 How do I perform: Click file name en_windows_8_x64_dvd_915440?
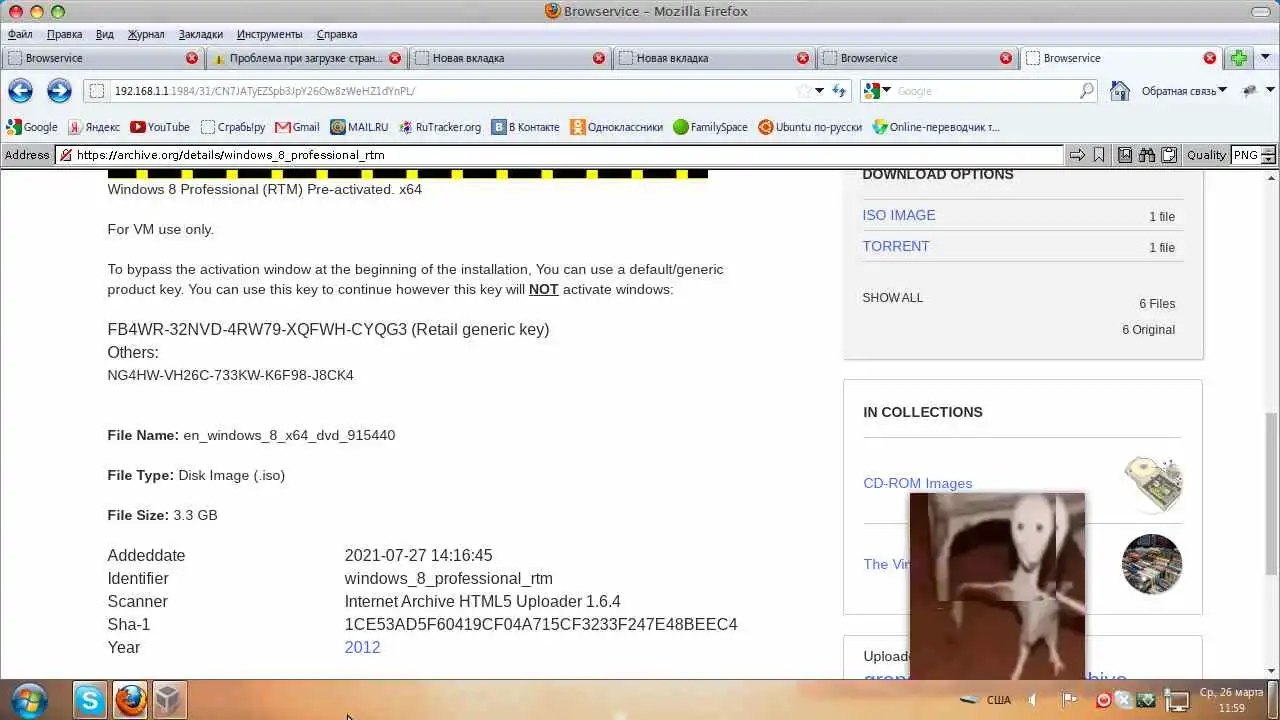(x=289, y=435)
